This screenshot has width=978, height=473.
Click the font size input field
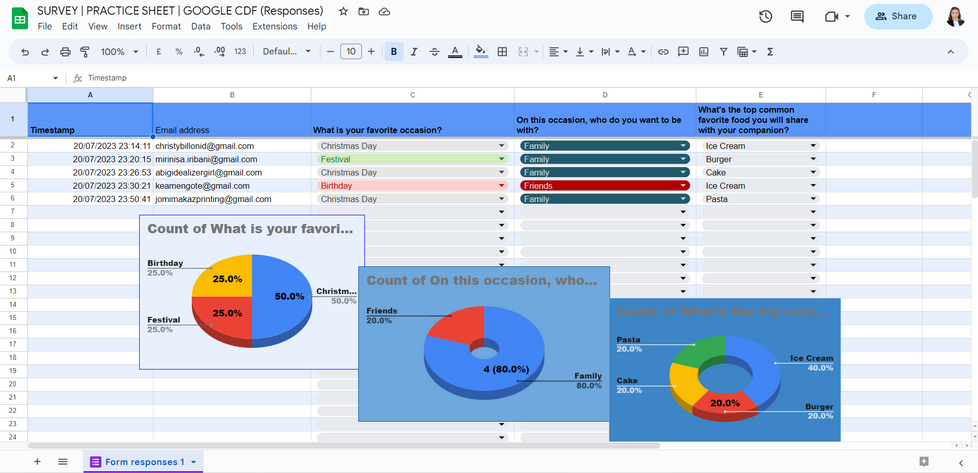351,52
